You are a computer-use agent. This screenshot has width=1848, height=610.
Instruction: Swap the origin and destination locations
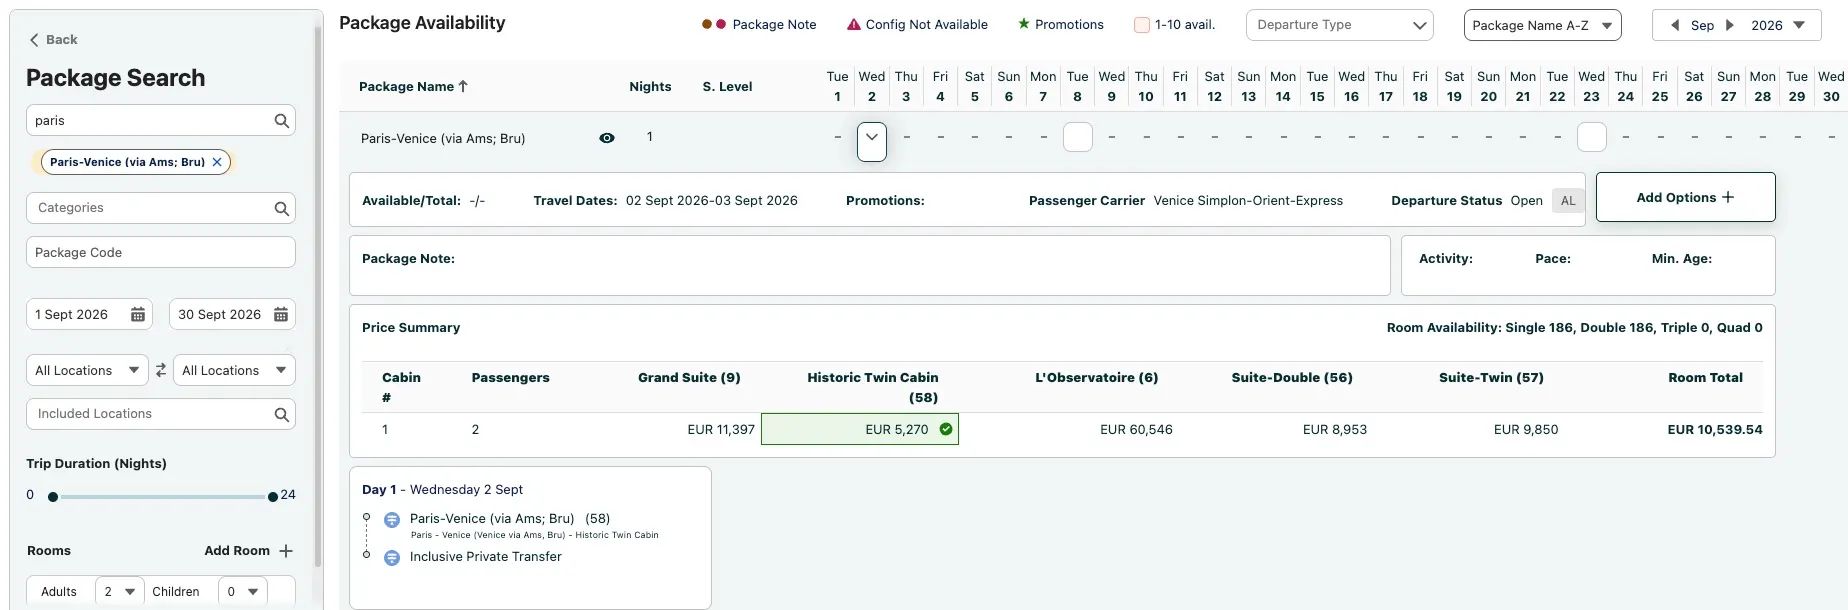(x=161, y=371)
